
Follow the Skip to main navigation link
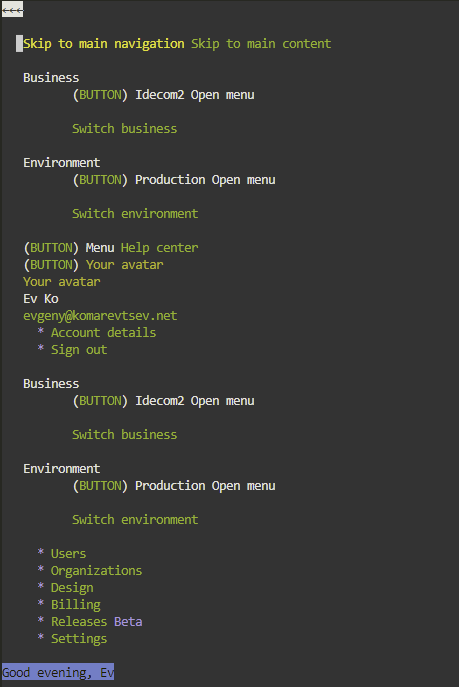[x=104, y=44]
